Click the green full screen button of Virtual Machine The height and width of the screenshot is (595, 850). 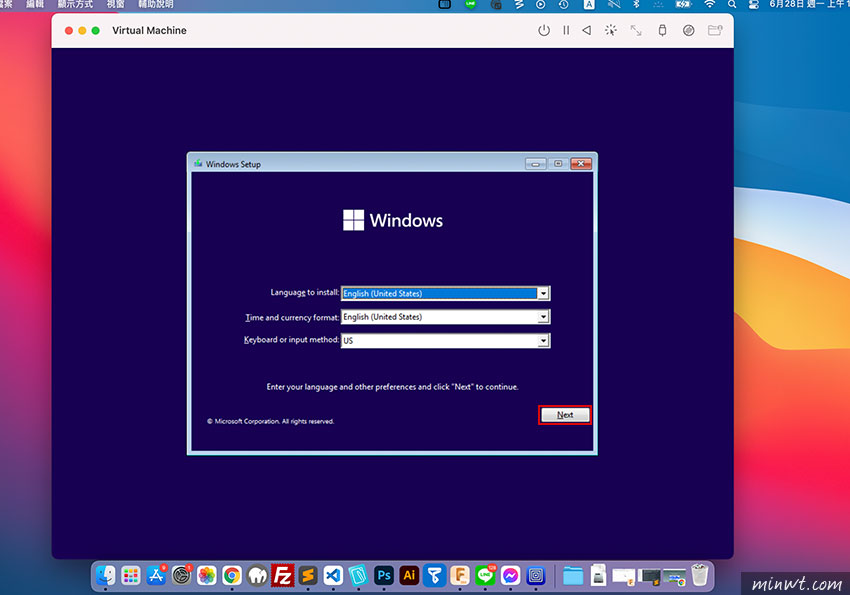(x=95, y=30)
